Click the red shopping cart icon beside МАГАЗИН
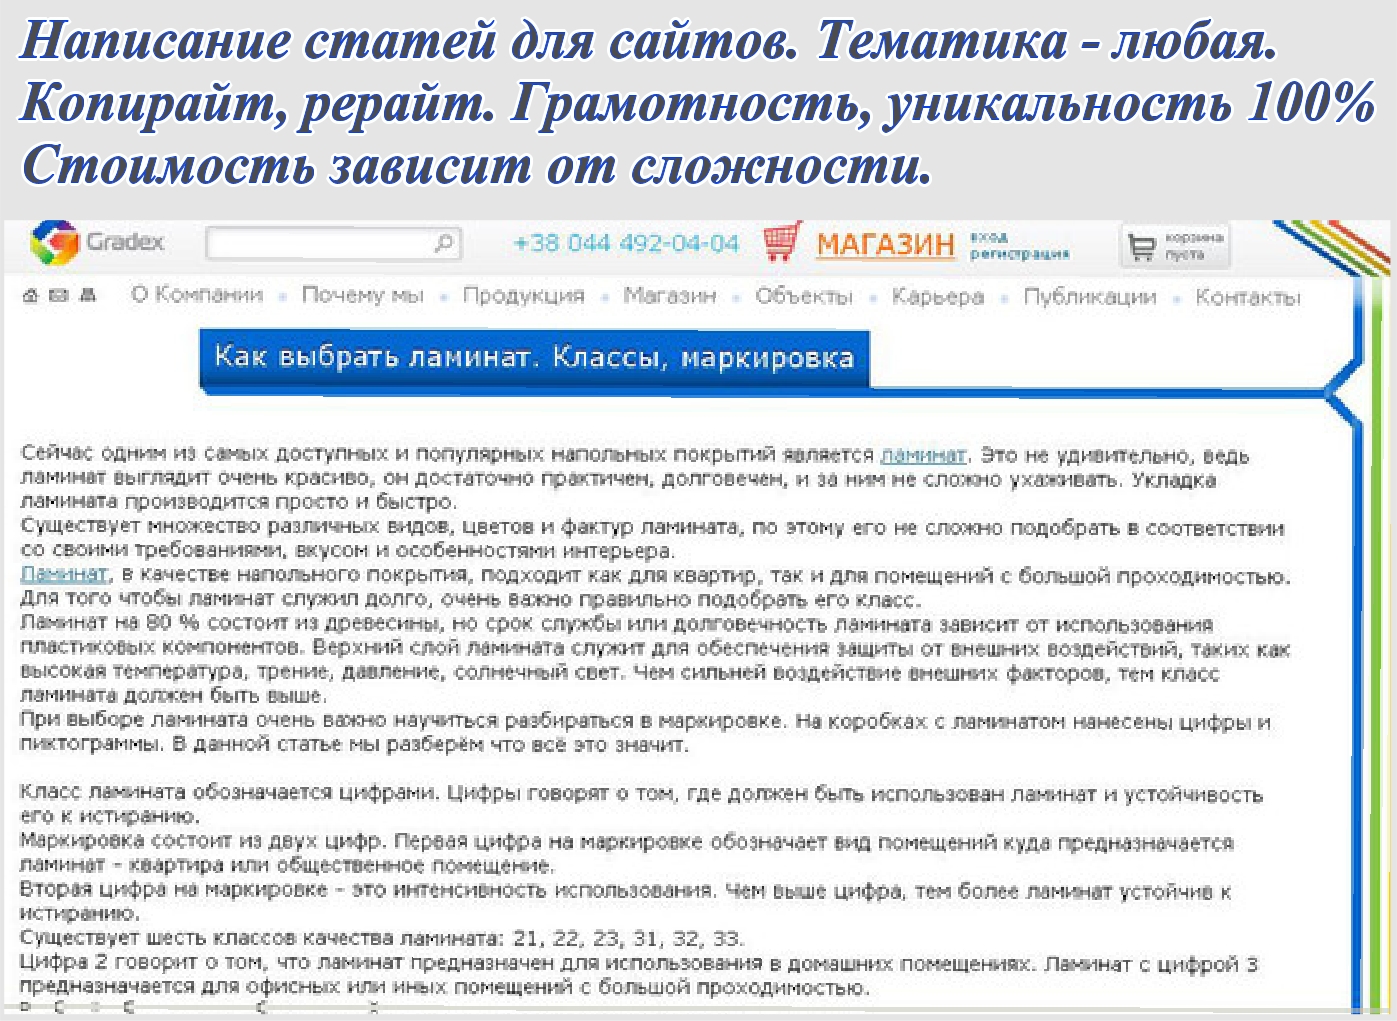Image resolution: width=1397 pixels, height=1021 pixels. tap(784, 240)
